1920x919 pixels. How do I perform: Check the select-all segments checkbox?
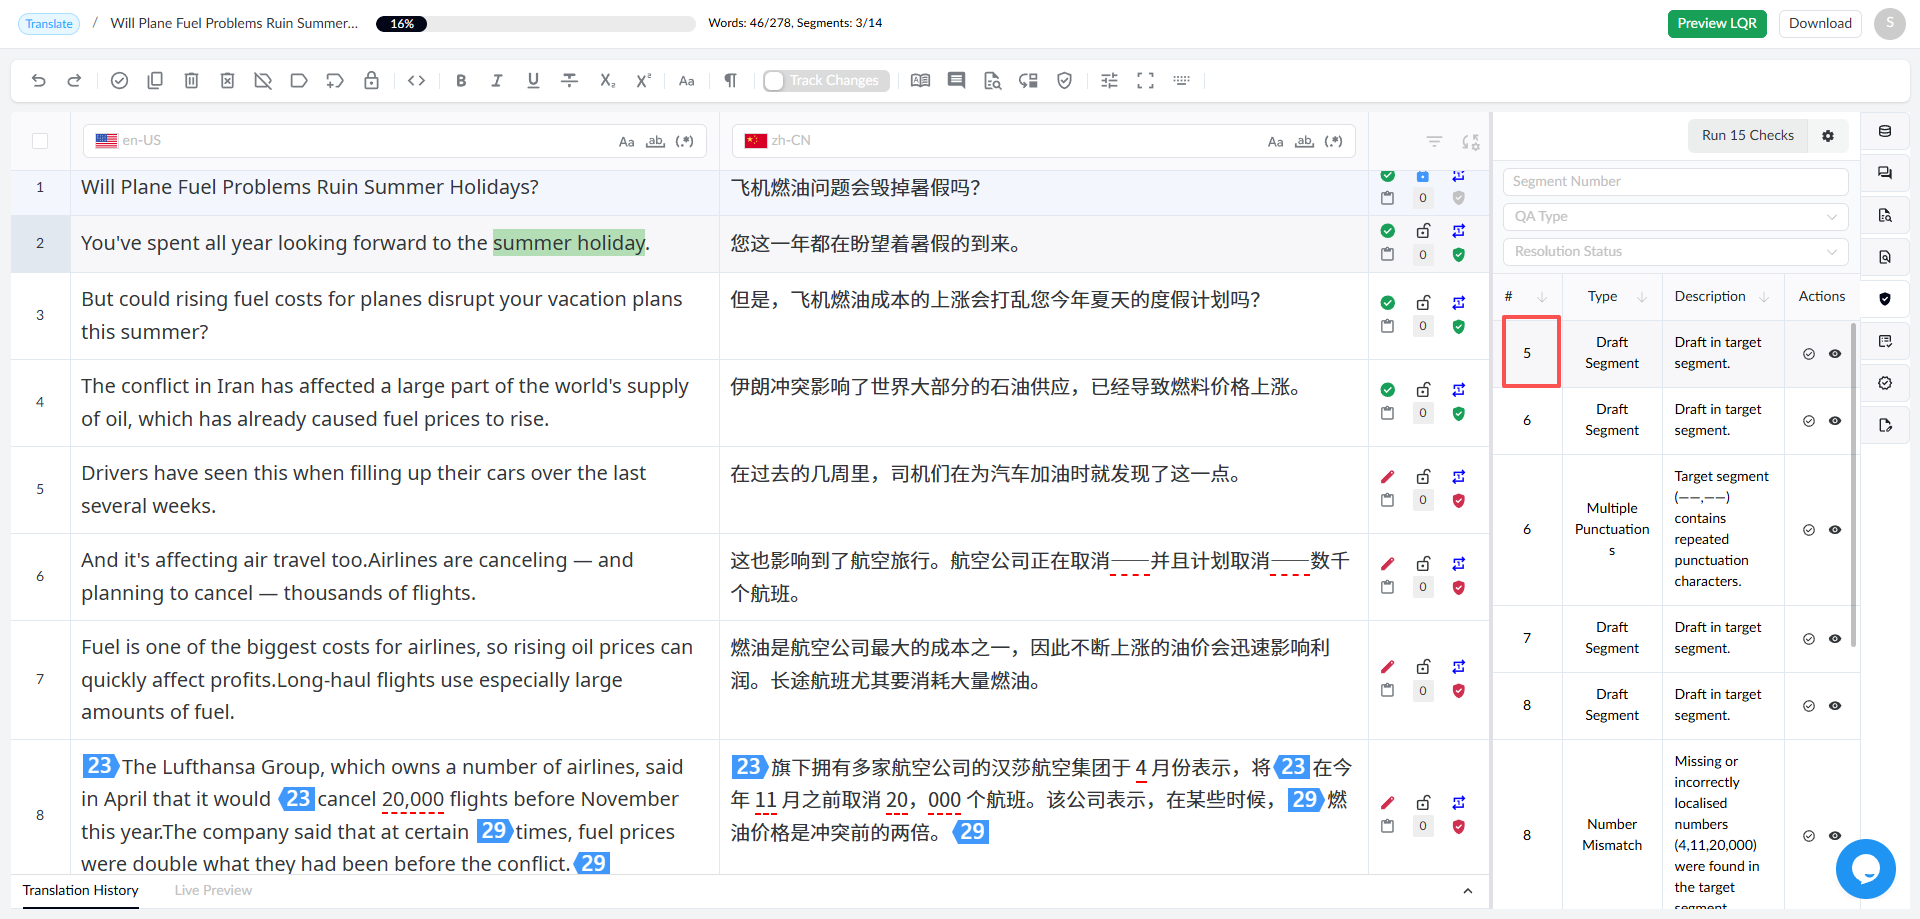tap(40, 141)
